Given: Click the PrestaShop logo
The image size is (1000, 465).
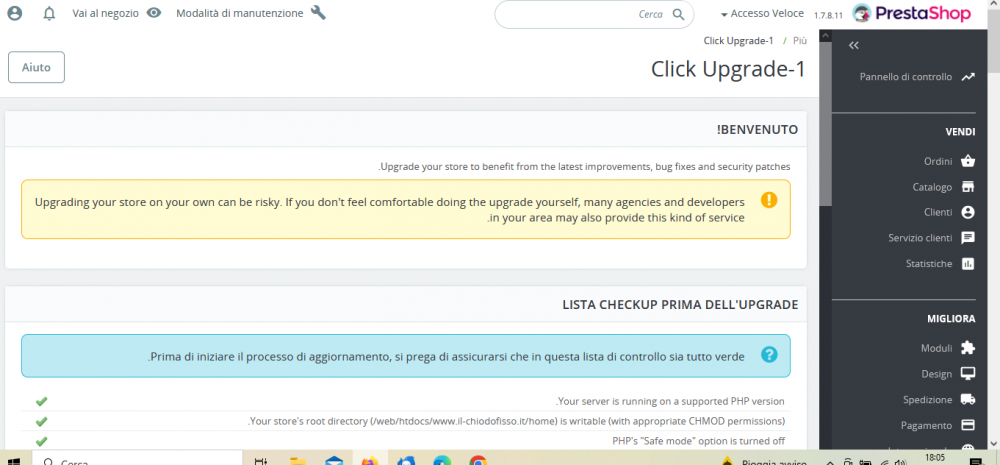Looking at the screenshot, I should (912, 13).
